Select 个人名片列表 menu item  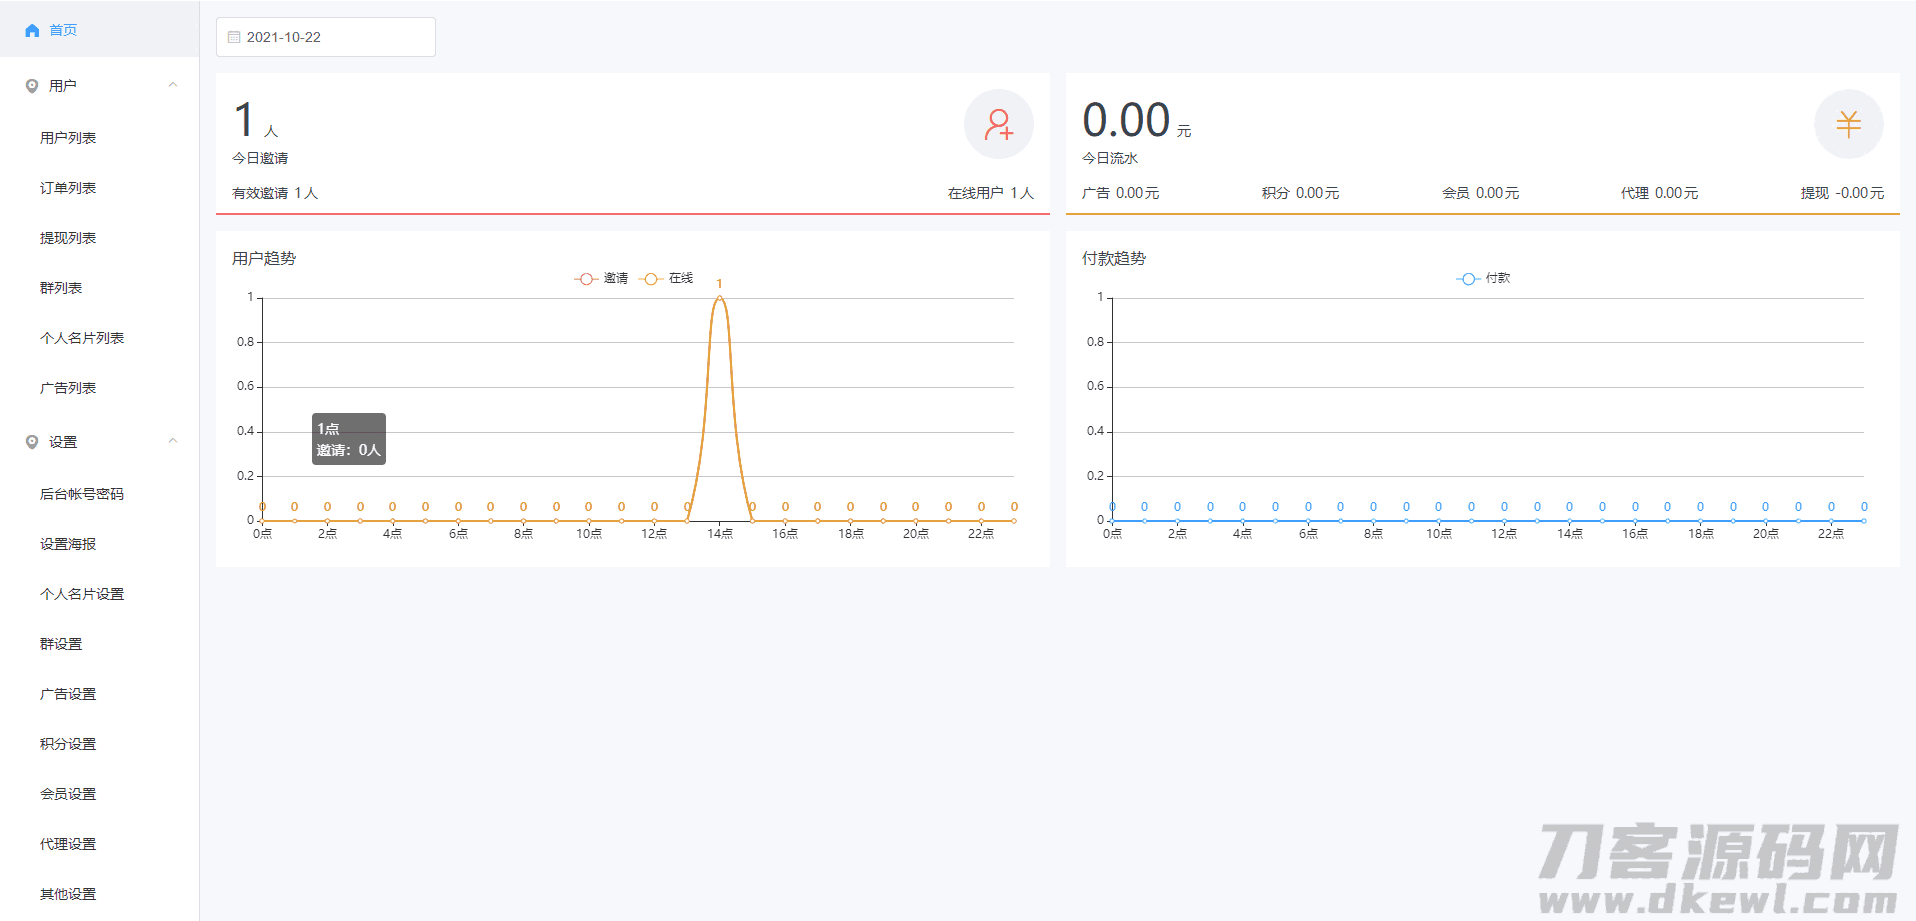pos(82,338)
